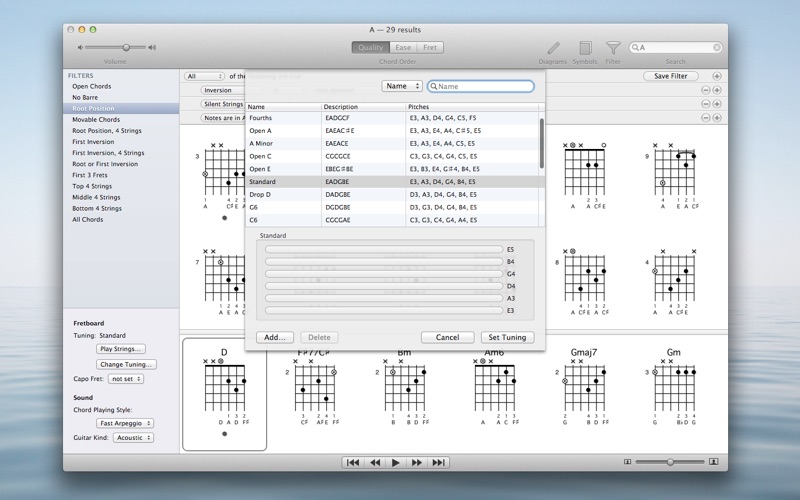The width and height of the screenshot is (800, 500).
Task: Open the Diagrams pencil tool
Action: [x=553, y=48]
